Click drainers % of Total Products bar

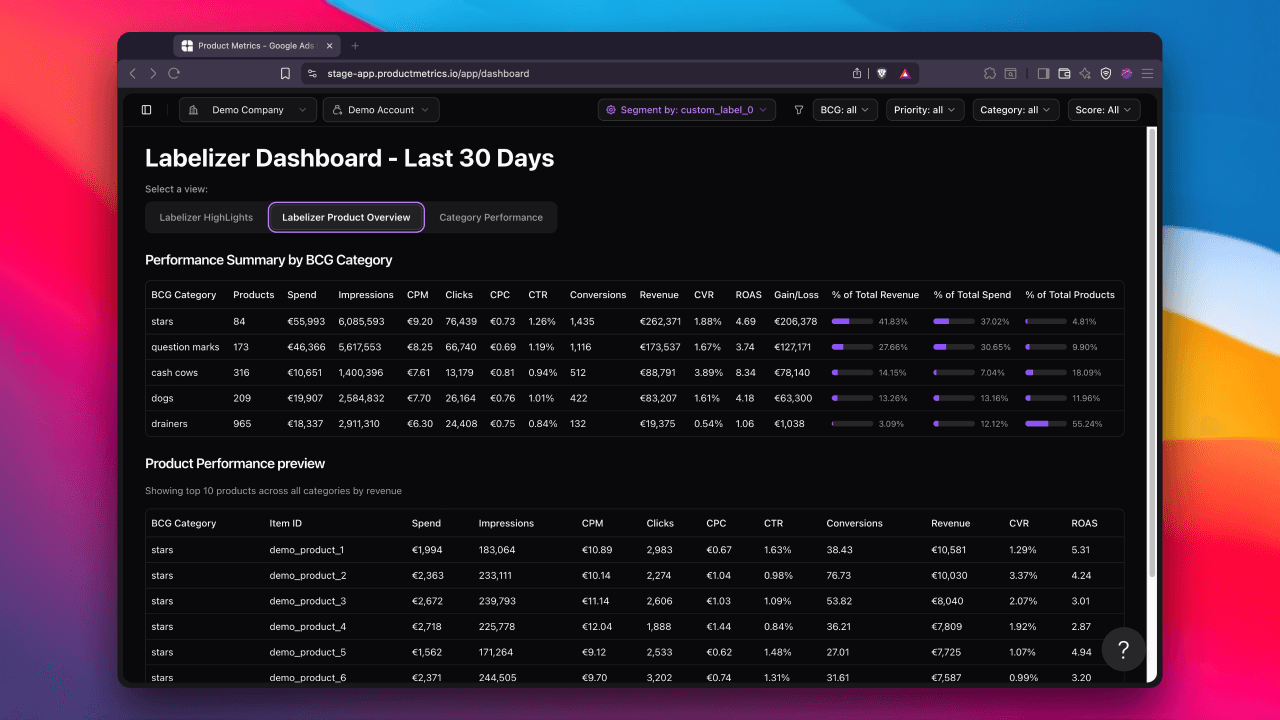click(x=1046, y=424)
